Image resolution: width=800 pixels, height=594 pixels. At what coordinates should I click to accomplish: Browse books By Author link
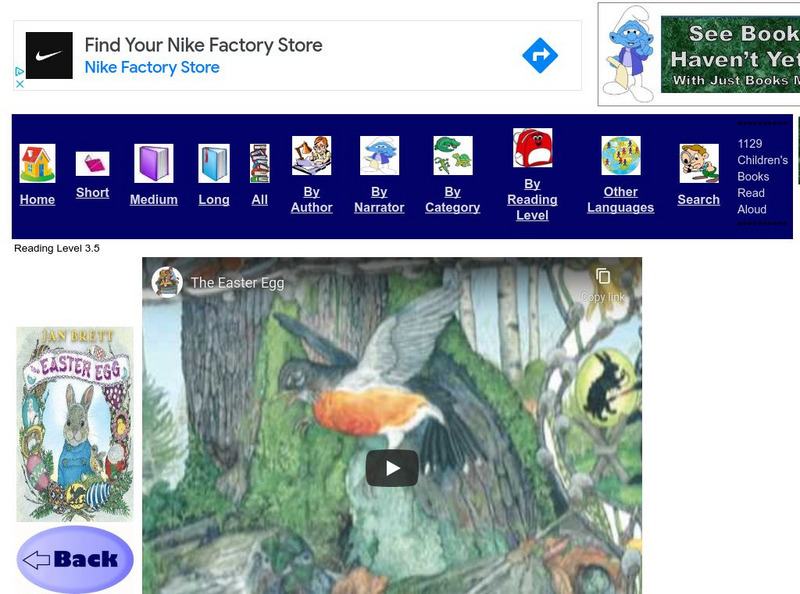pyautogui.click(x=312, y=200)
